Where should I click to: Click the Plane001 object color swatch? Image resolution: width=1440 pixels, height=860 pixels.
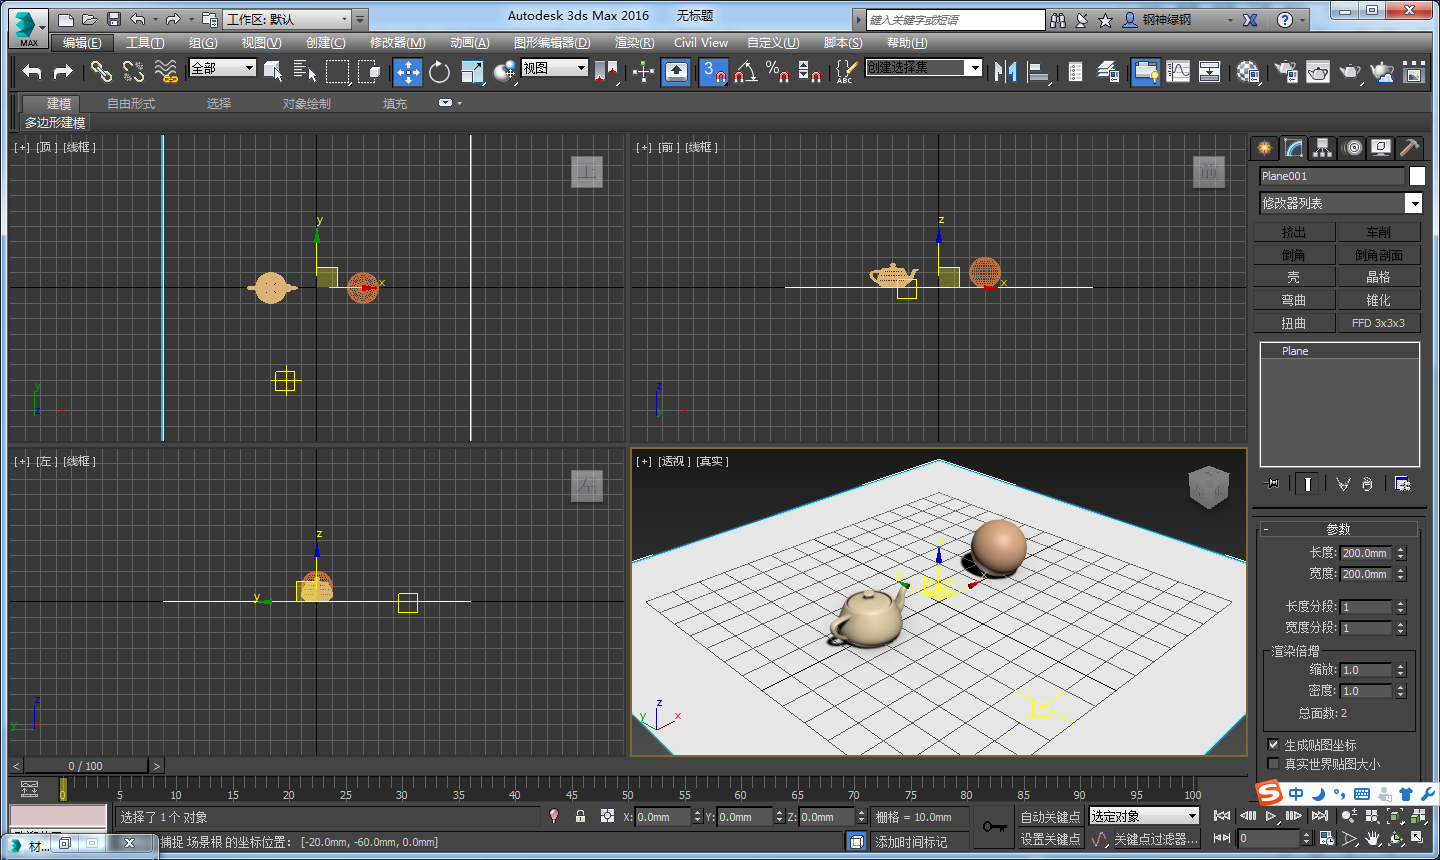click(x=1417, y=176)
